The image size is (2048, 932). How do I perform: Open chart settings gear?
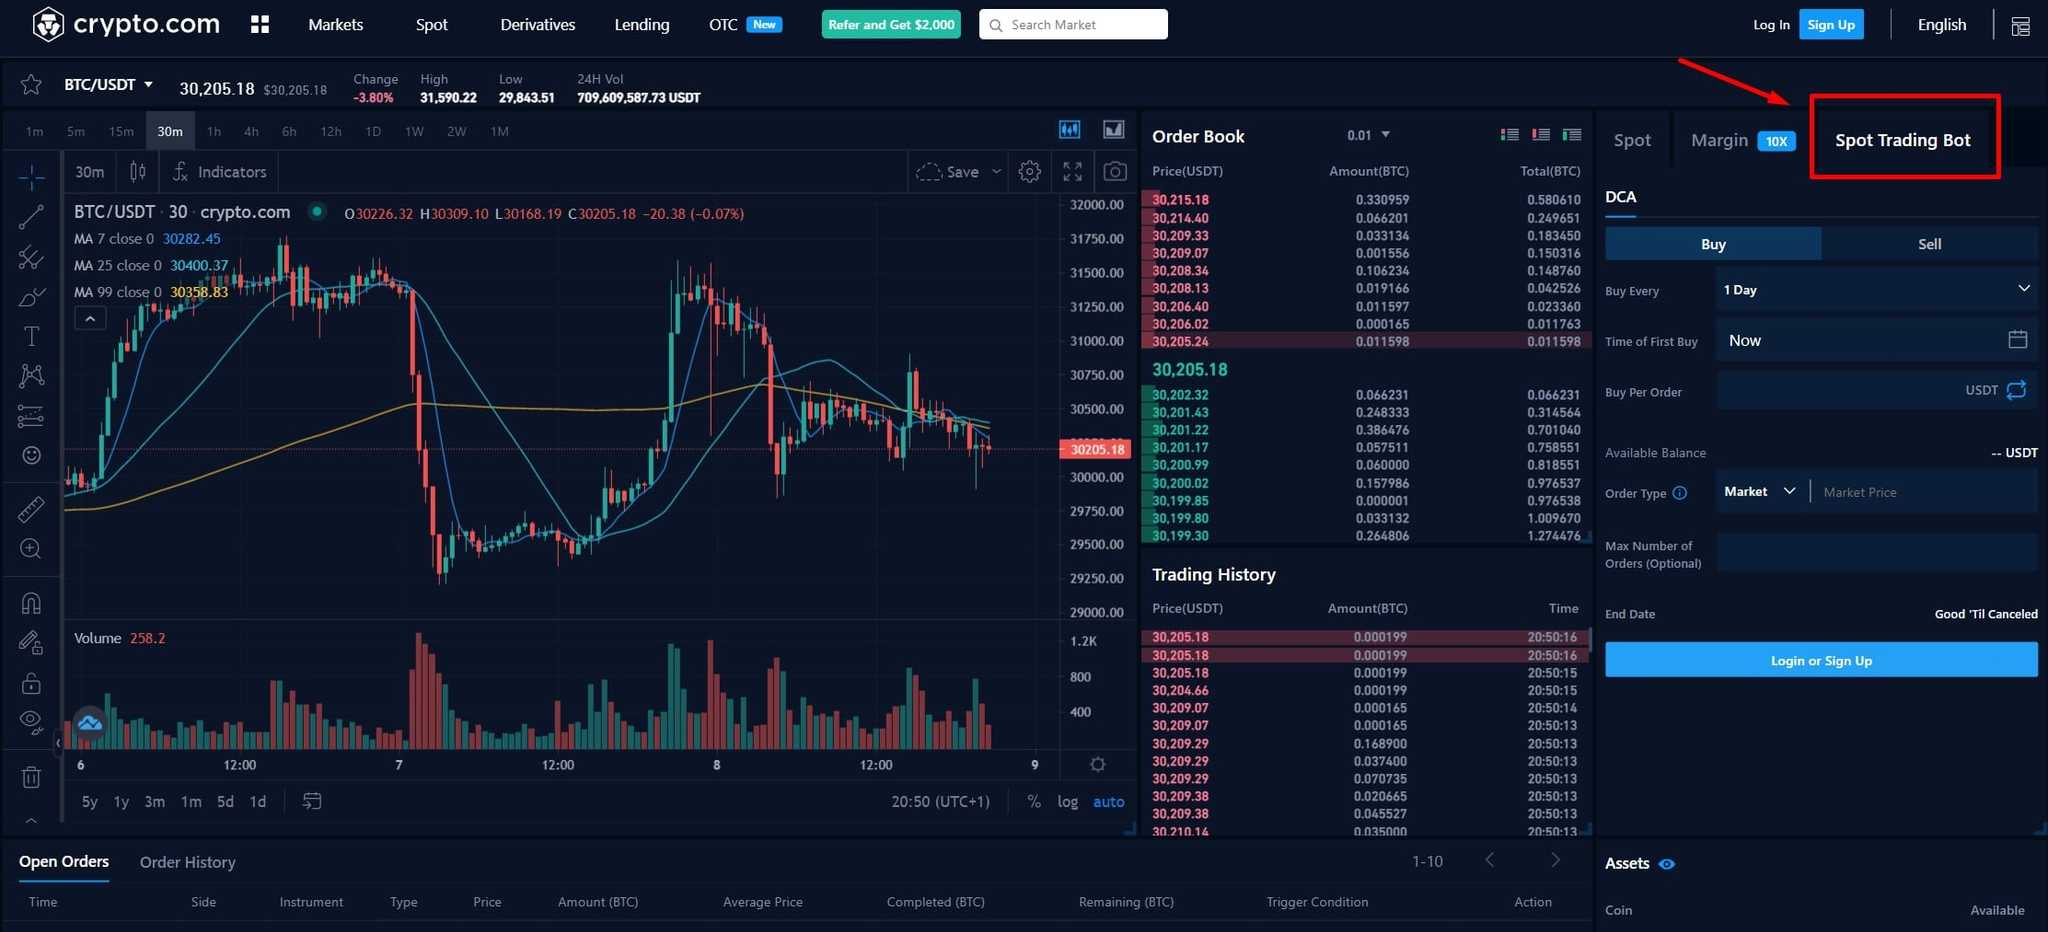pyautogui.click(x=1029, y=172)
